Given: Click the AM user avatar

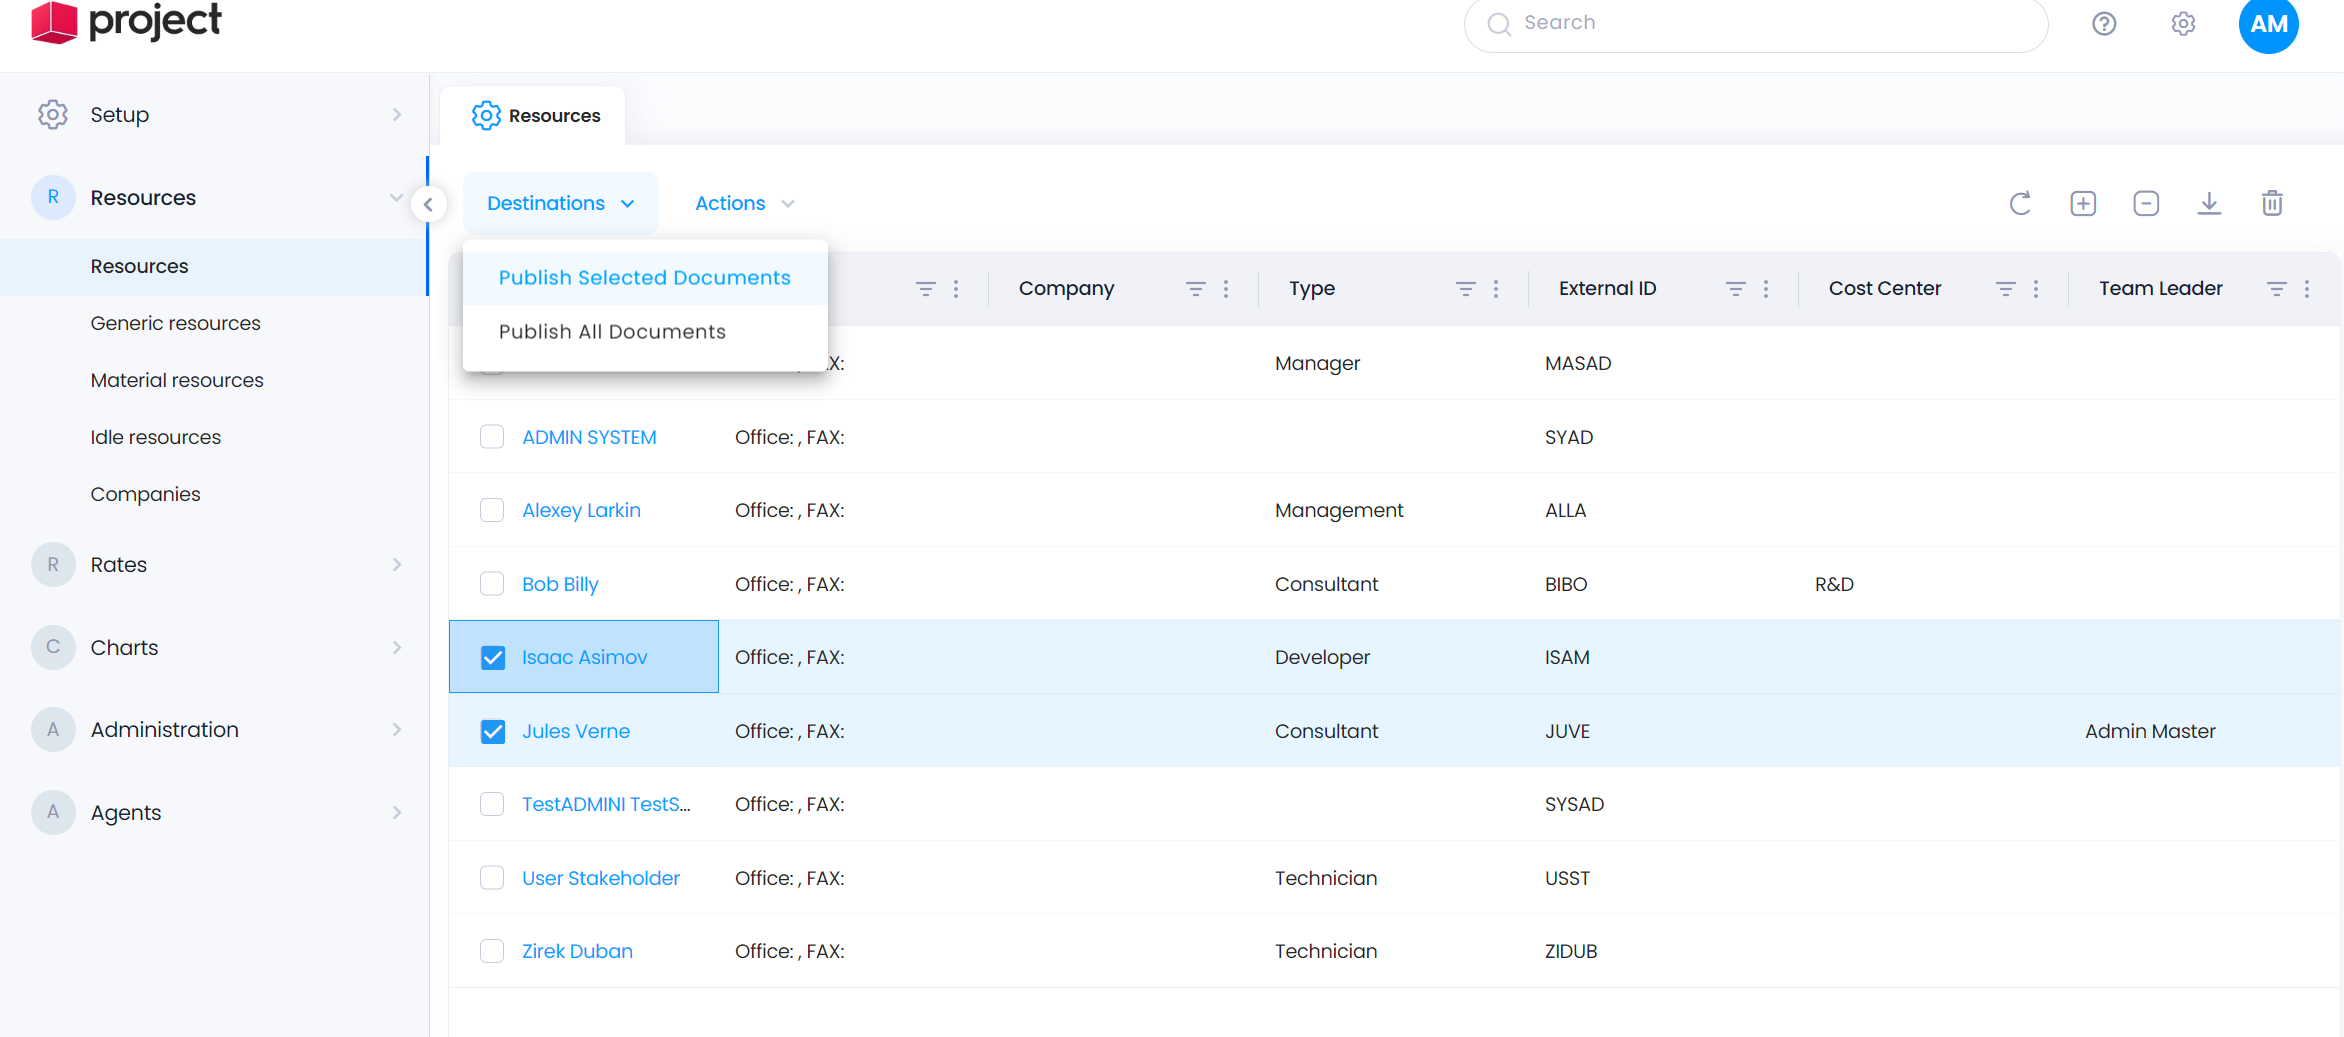Looking at the screenshot, I should (x=2269, y=24).
